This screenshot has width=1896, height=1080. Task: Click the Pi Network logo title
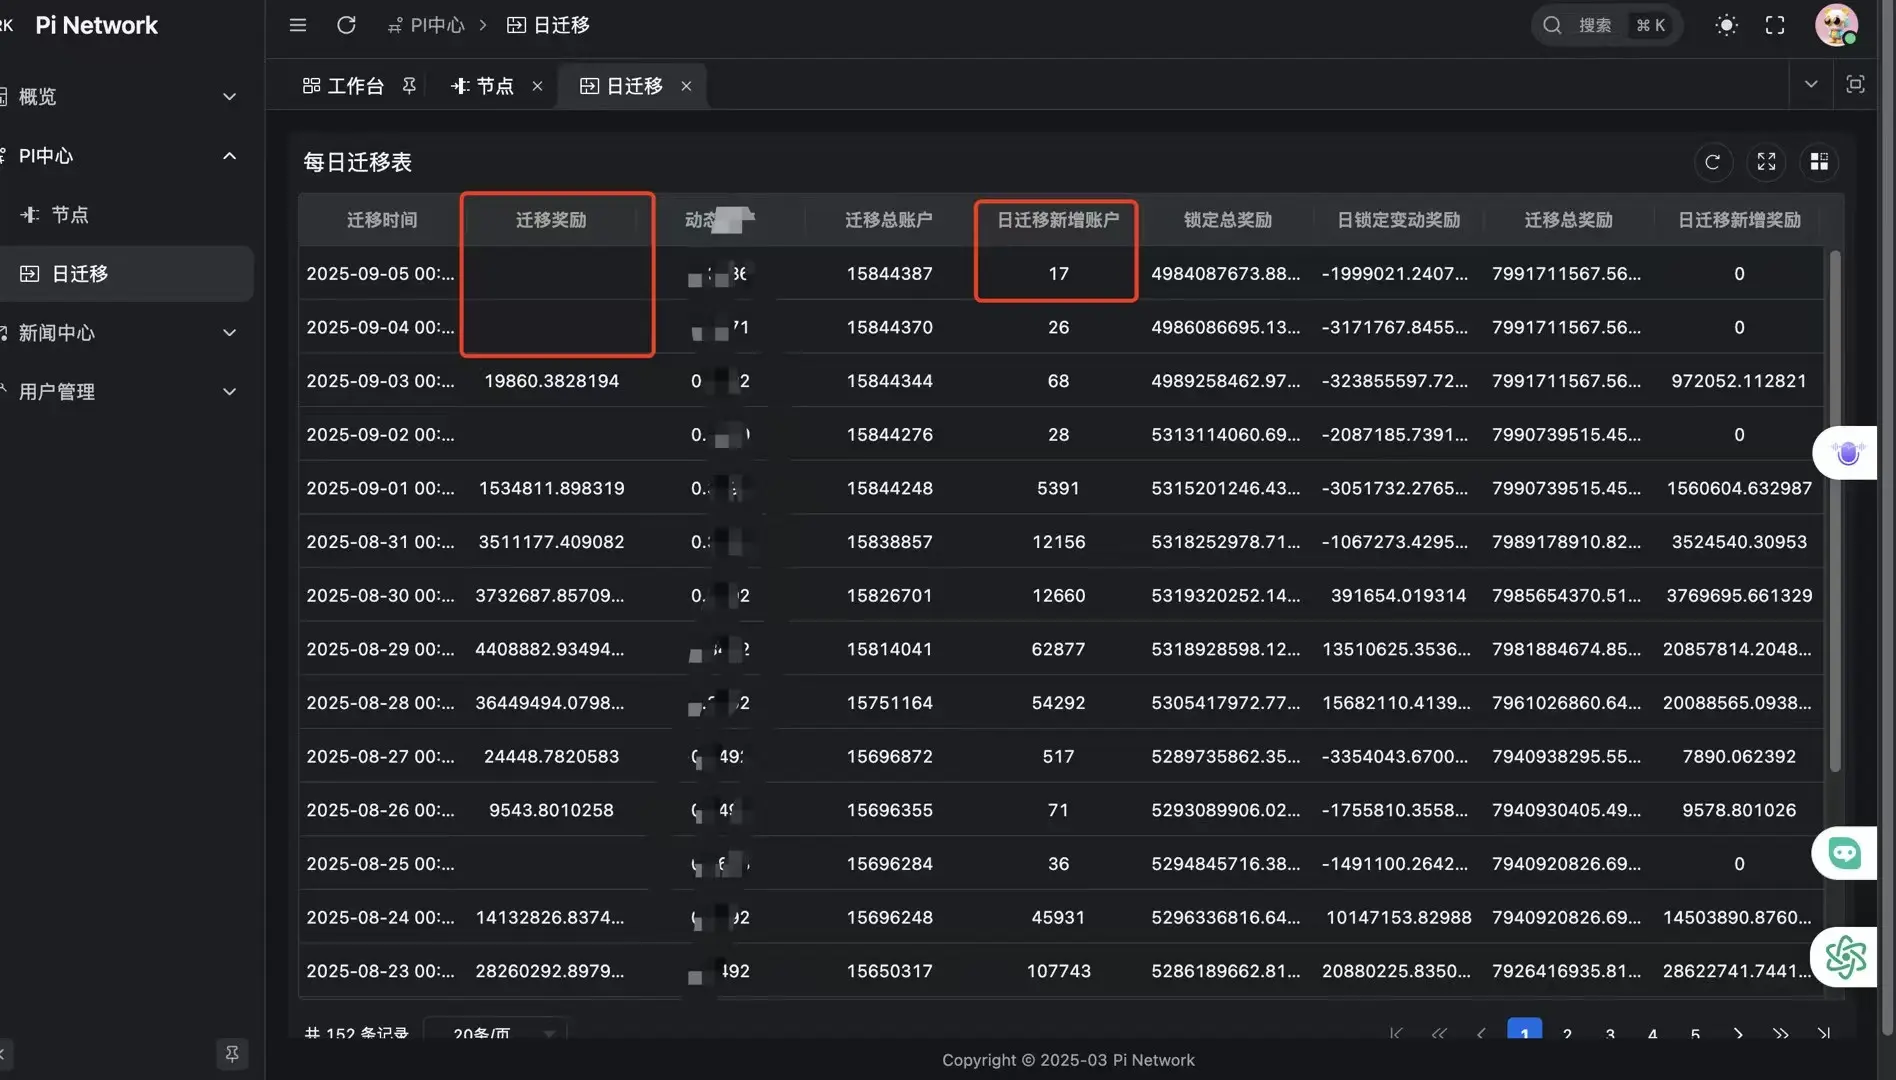pyautogui.click(x=96, y=25)
